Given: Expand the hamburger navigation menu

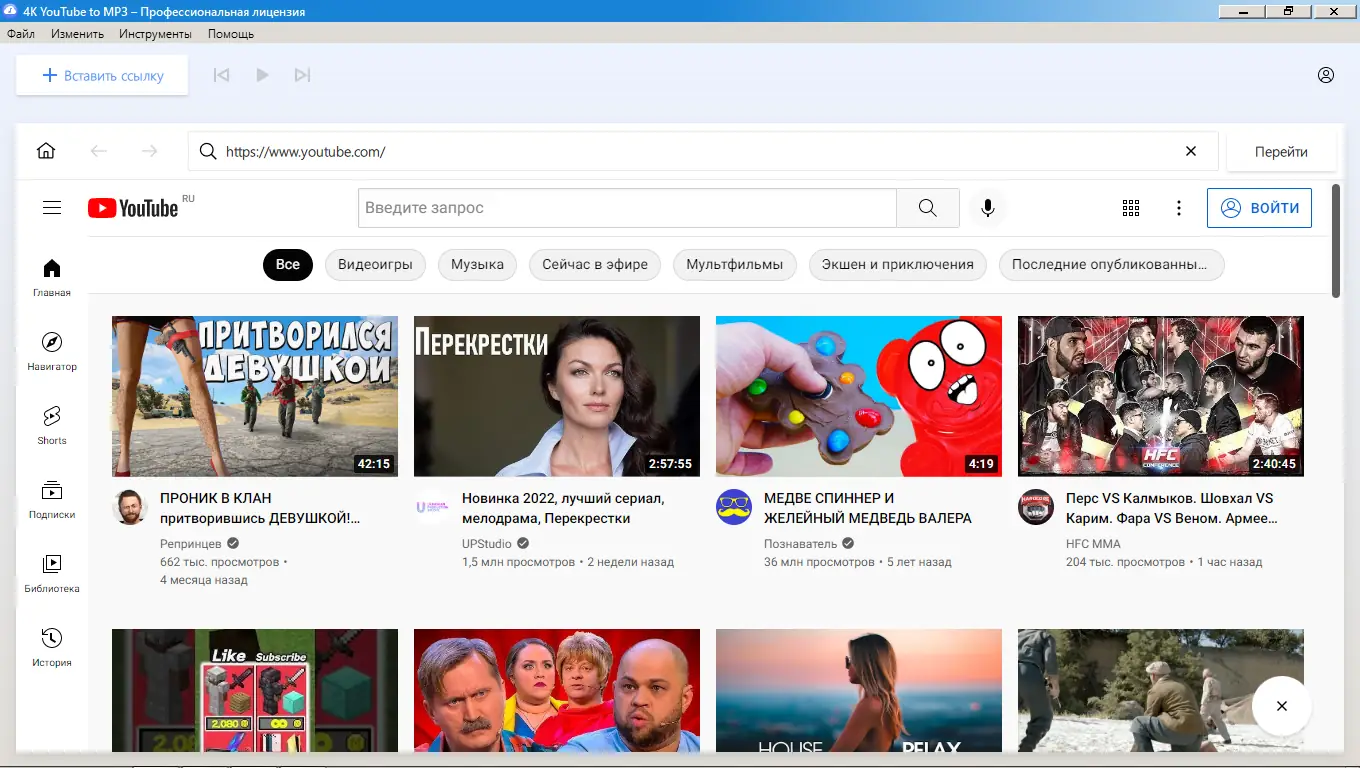Looking at the screenshot, I should (x=52, y=207).
